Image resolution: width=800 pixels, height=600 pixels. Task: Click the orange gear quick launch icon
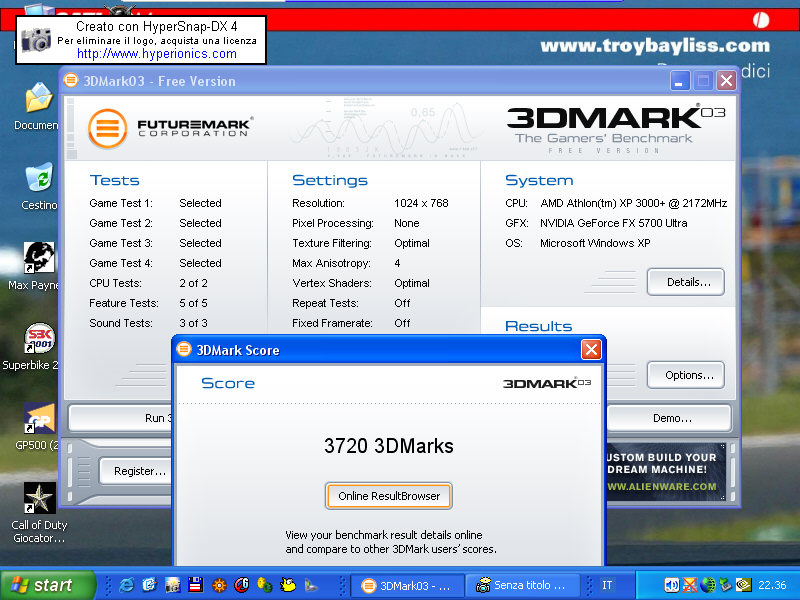(219, 585)
